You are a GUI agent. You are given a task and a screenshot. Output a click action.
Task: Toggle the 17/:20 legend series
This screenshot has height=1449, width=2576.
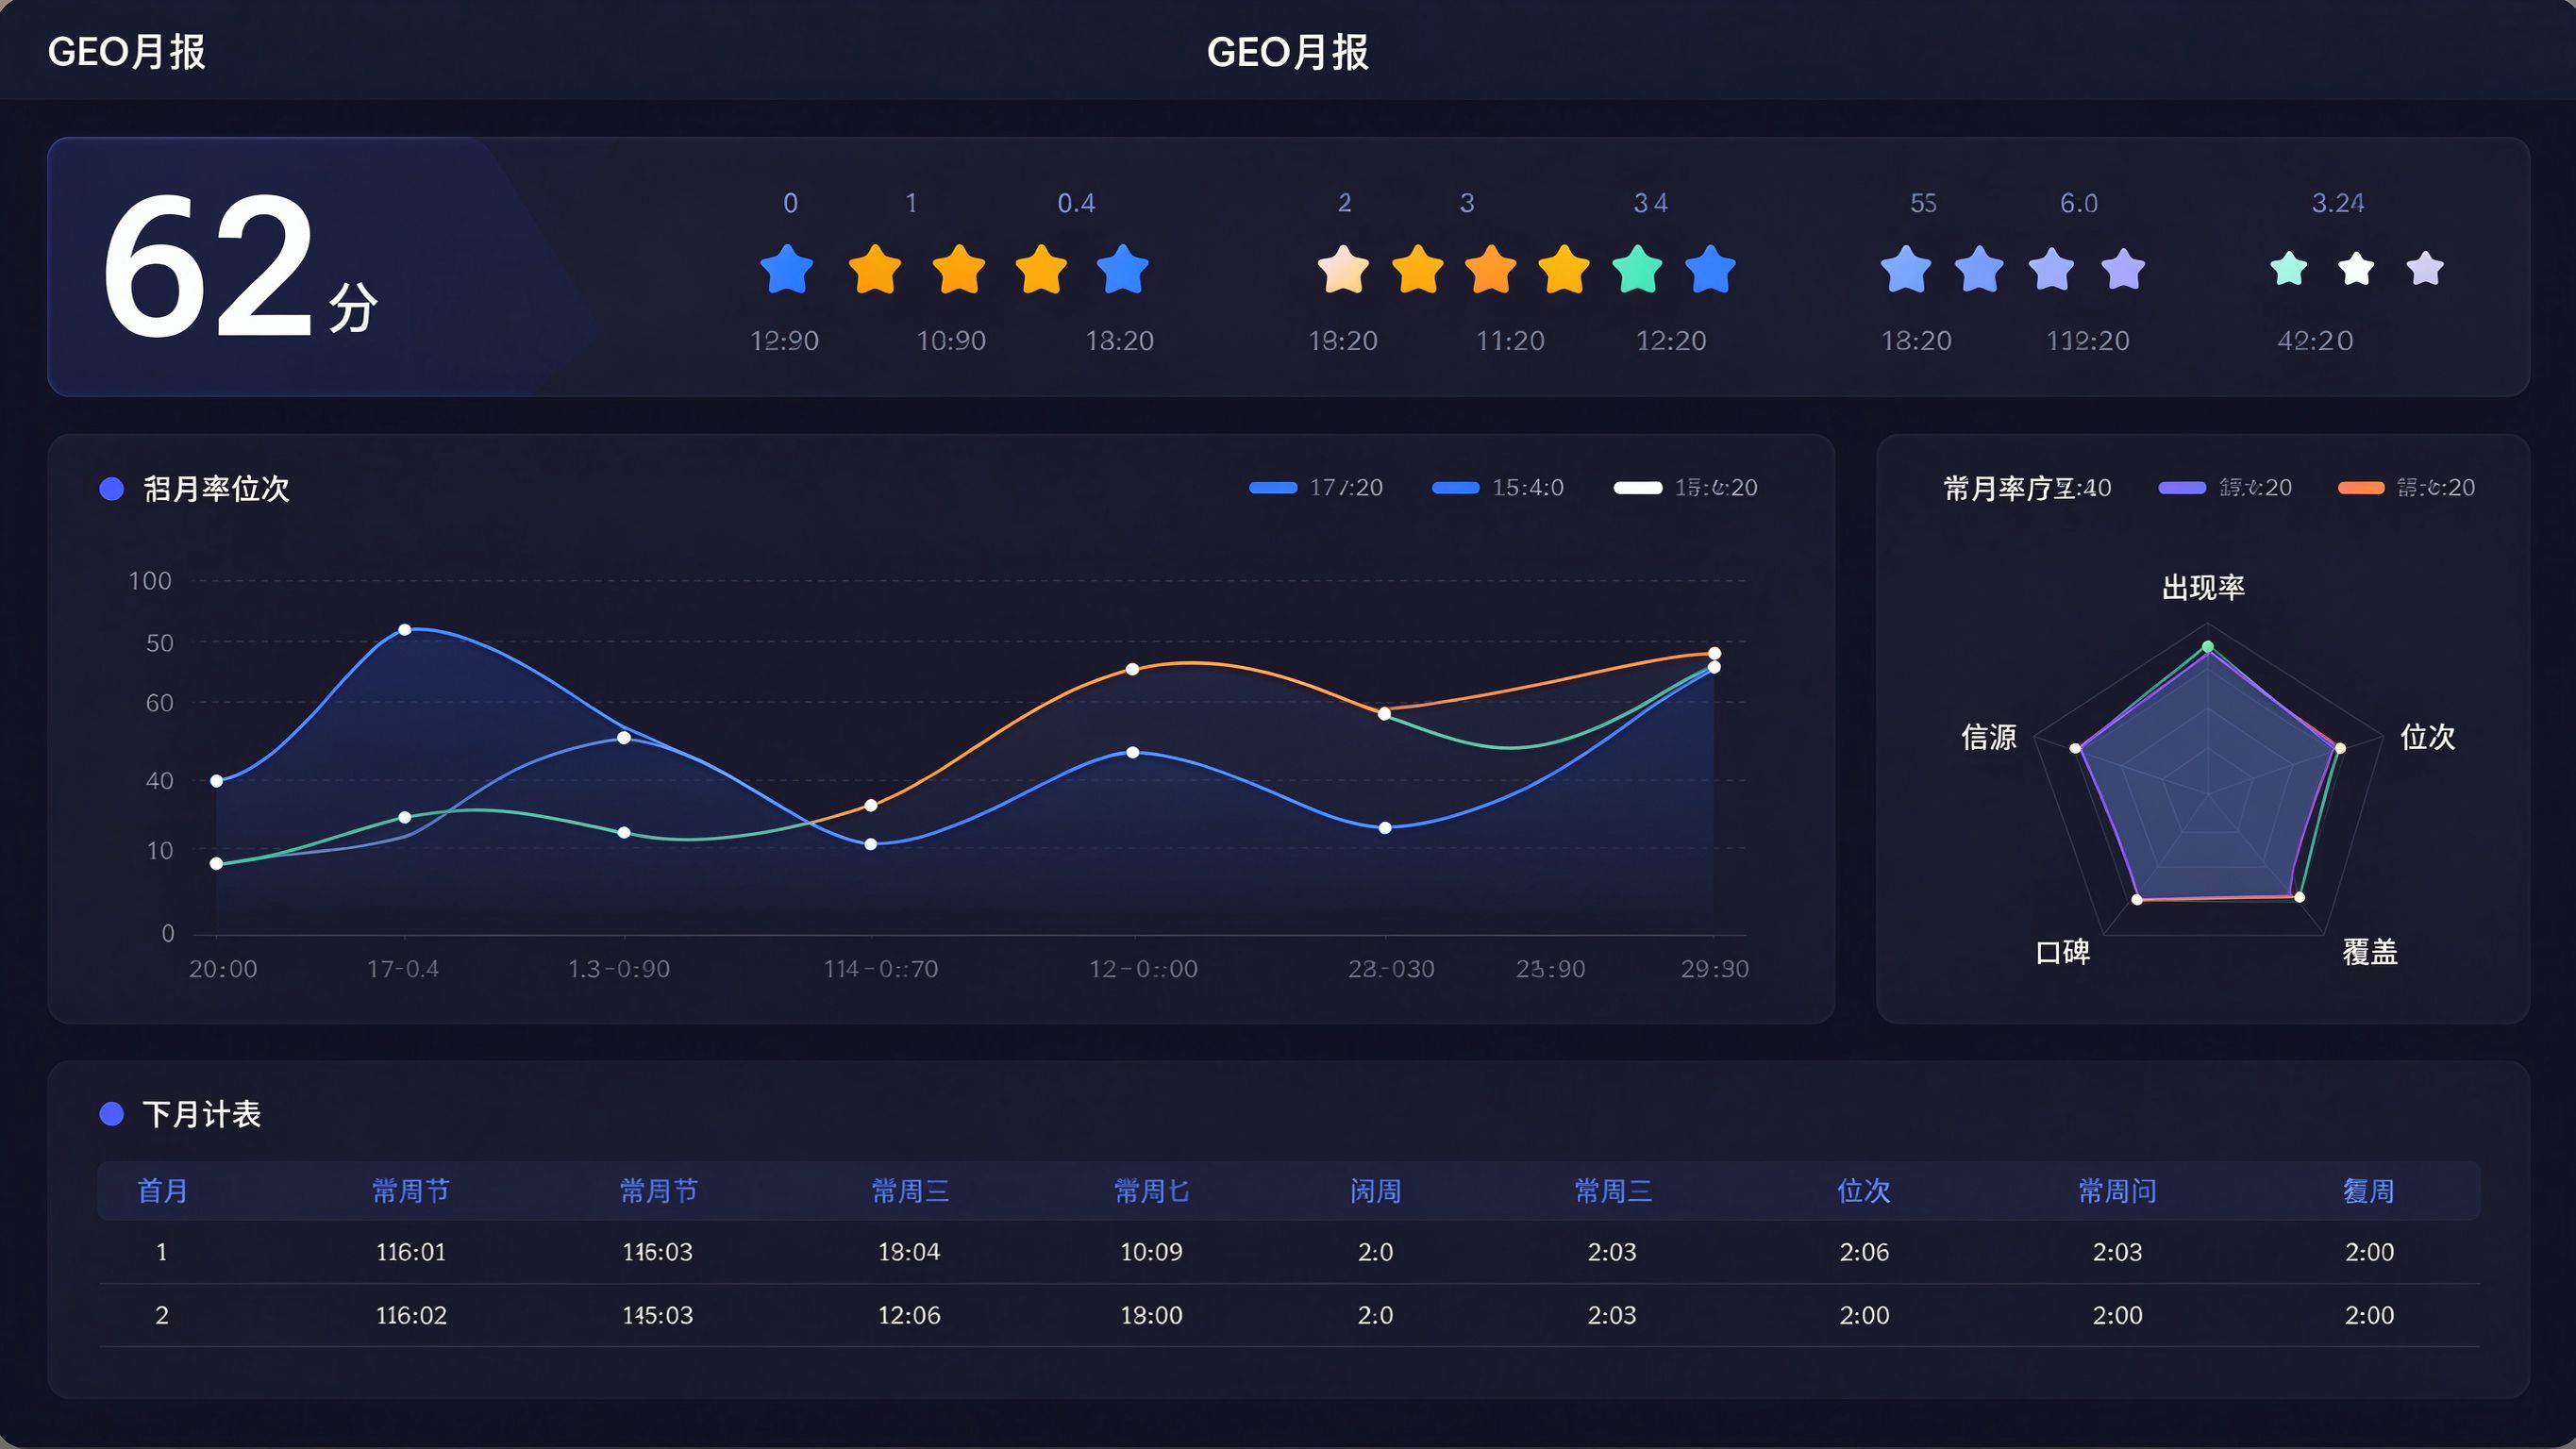[x=1316, y=488]
